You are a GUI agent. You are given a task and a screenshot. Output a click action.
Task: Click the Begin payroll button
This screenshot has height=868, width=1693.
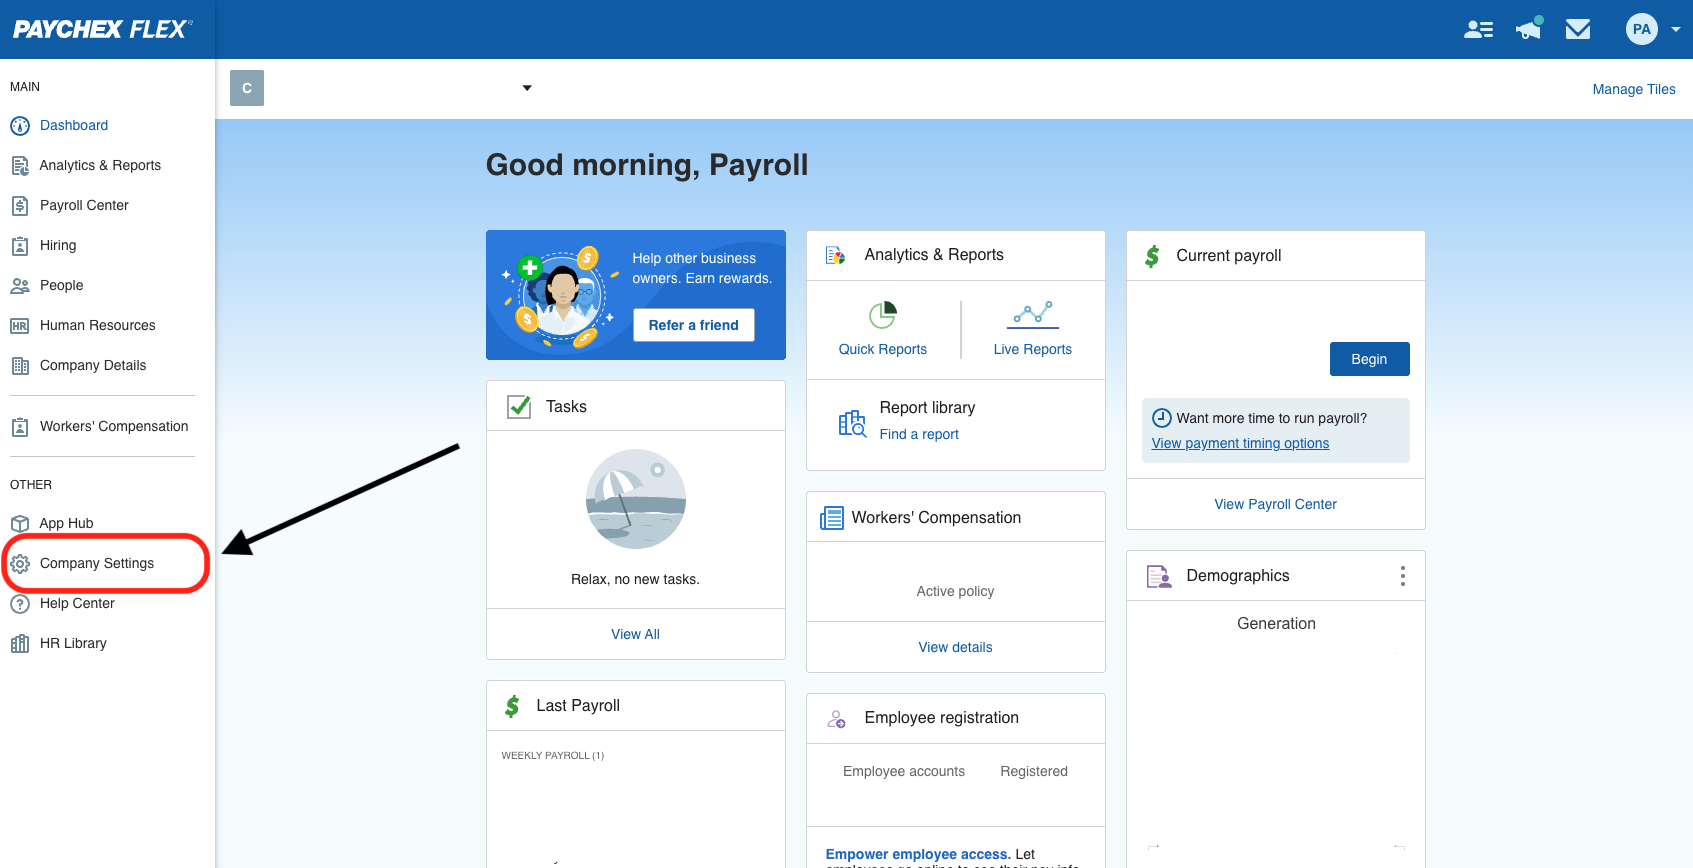1369,359
